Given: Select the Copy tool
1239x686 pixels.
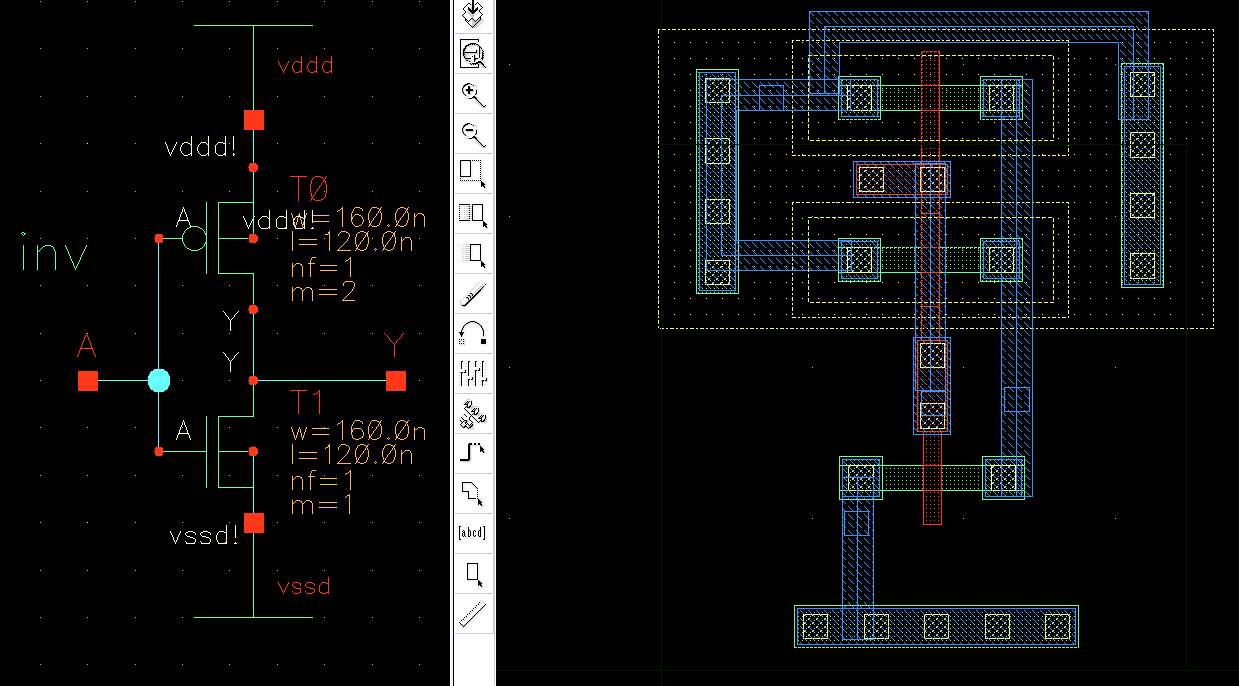Looking at the screenshot, I should (474, 213).
